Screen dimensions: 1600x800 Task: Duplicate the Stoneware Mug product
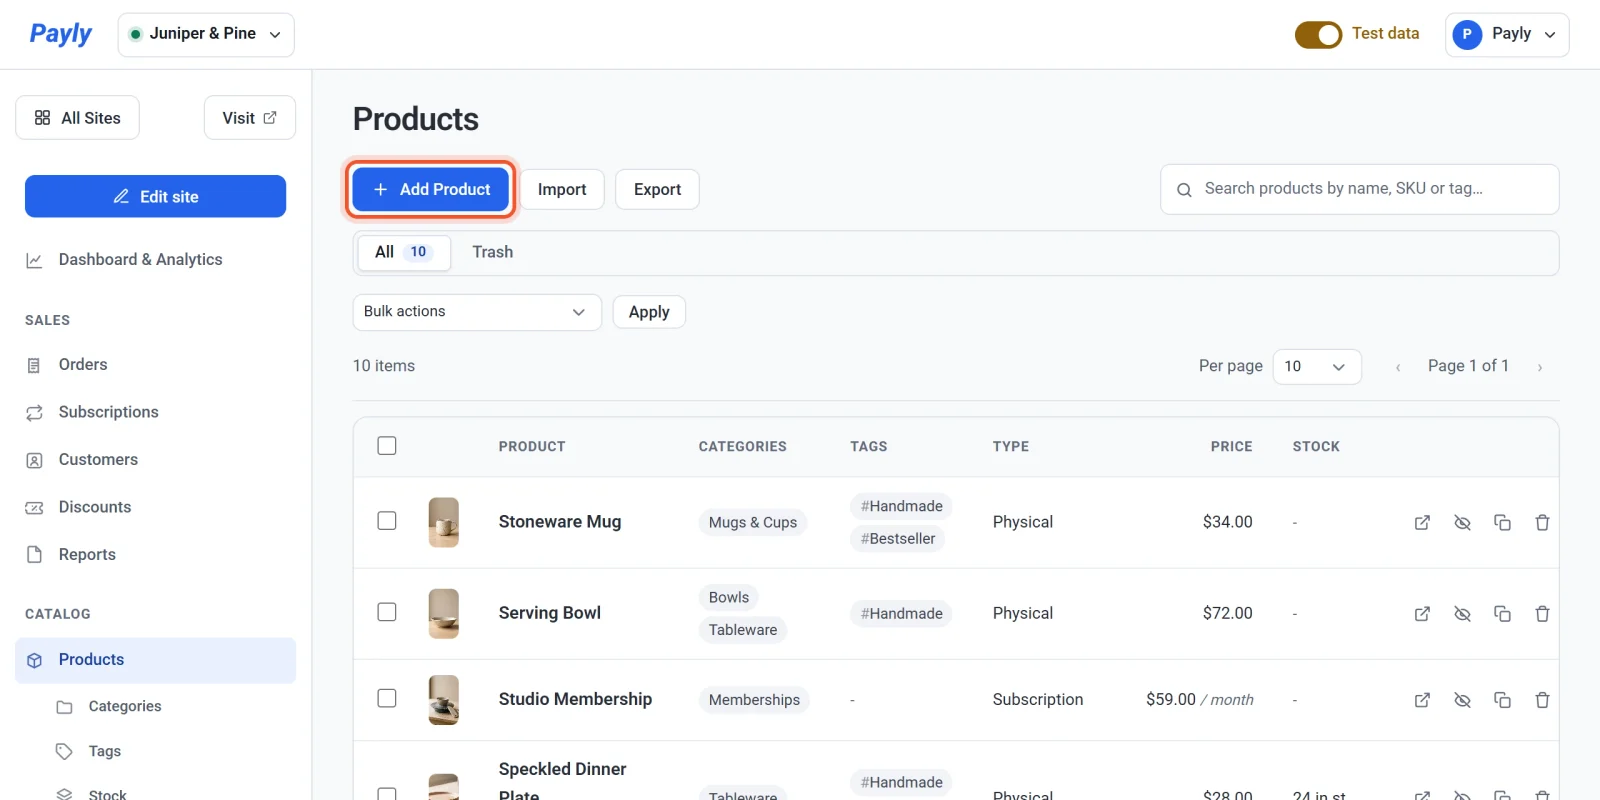pyautogui.click(x=1502, y=523)
